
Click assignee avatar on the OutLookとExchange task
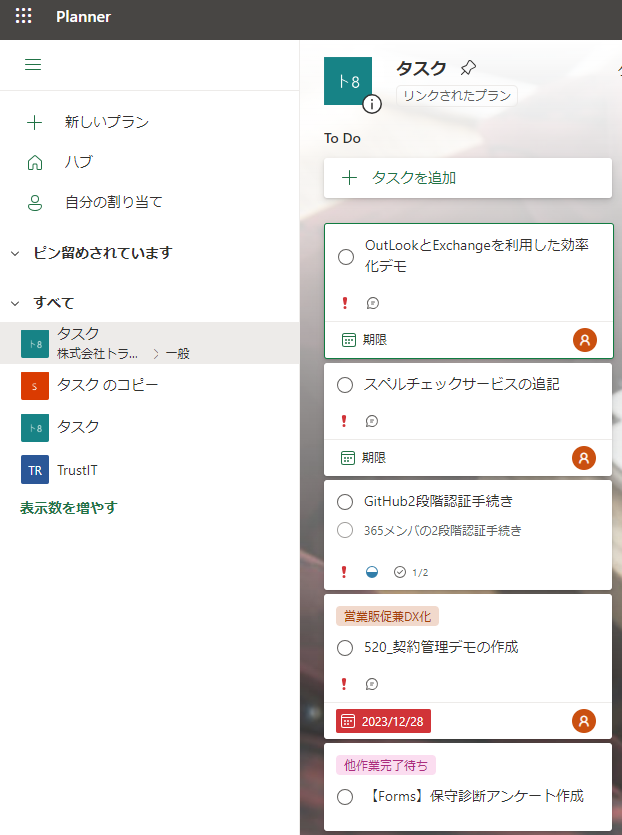[585, 340]
